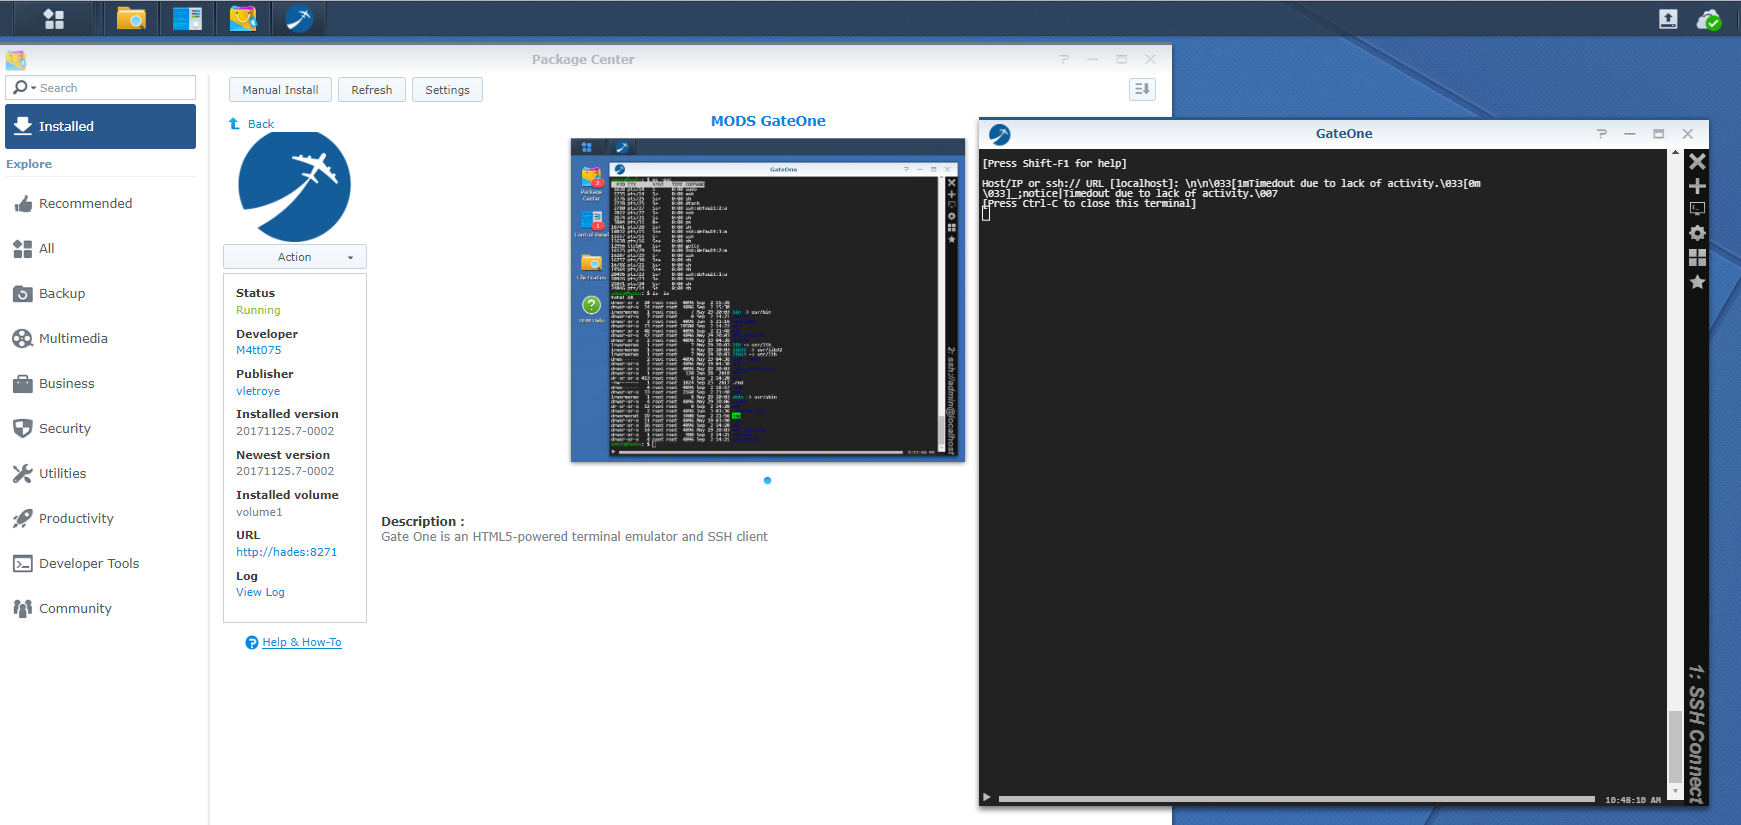Click the GateOne window title logo
This screenshot has height=825, width=1741.
(x=999, y=134)
